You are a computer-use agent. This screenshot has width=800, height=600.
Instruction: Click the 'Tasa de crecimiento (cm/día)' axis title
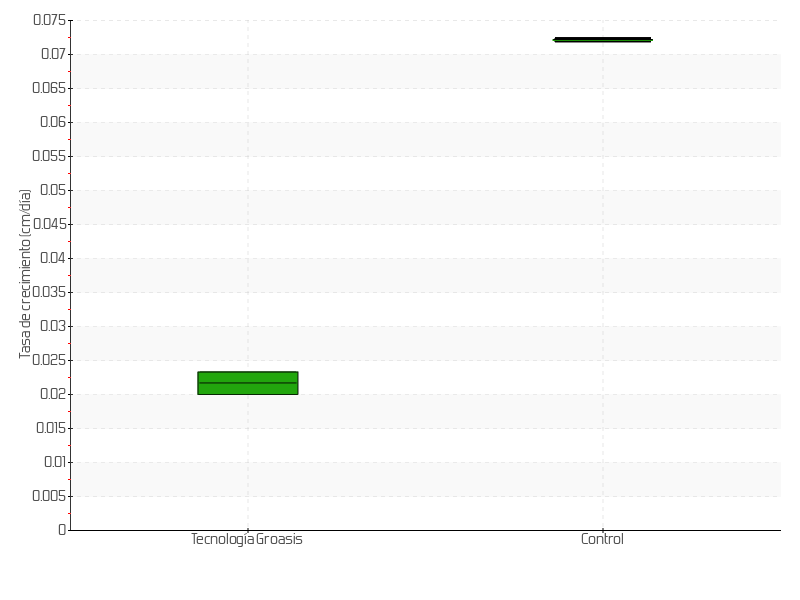click(x=25, y=274)
